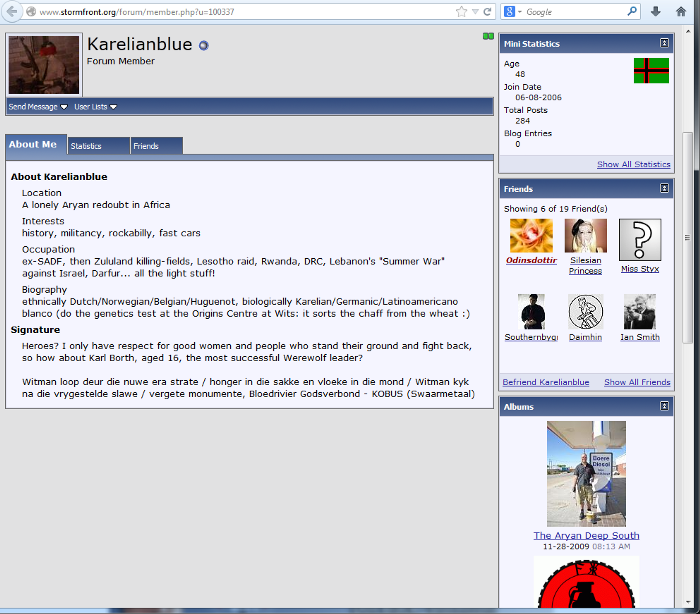Open the Show All Statistics link
Image resolution: width=700 pixels, height=614 pixels.
point(633,164)
